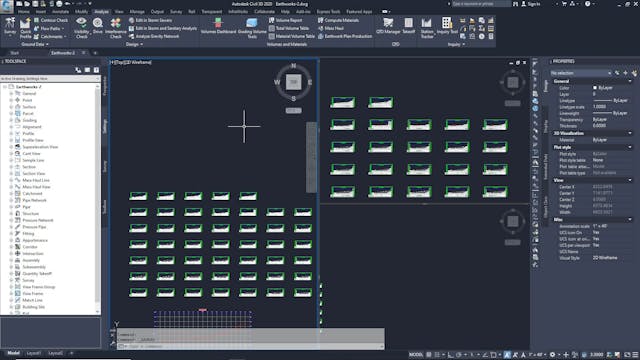Screen dimensions: 640x360
Task: Open the Output ribbon tab
Action: 157,12
